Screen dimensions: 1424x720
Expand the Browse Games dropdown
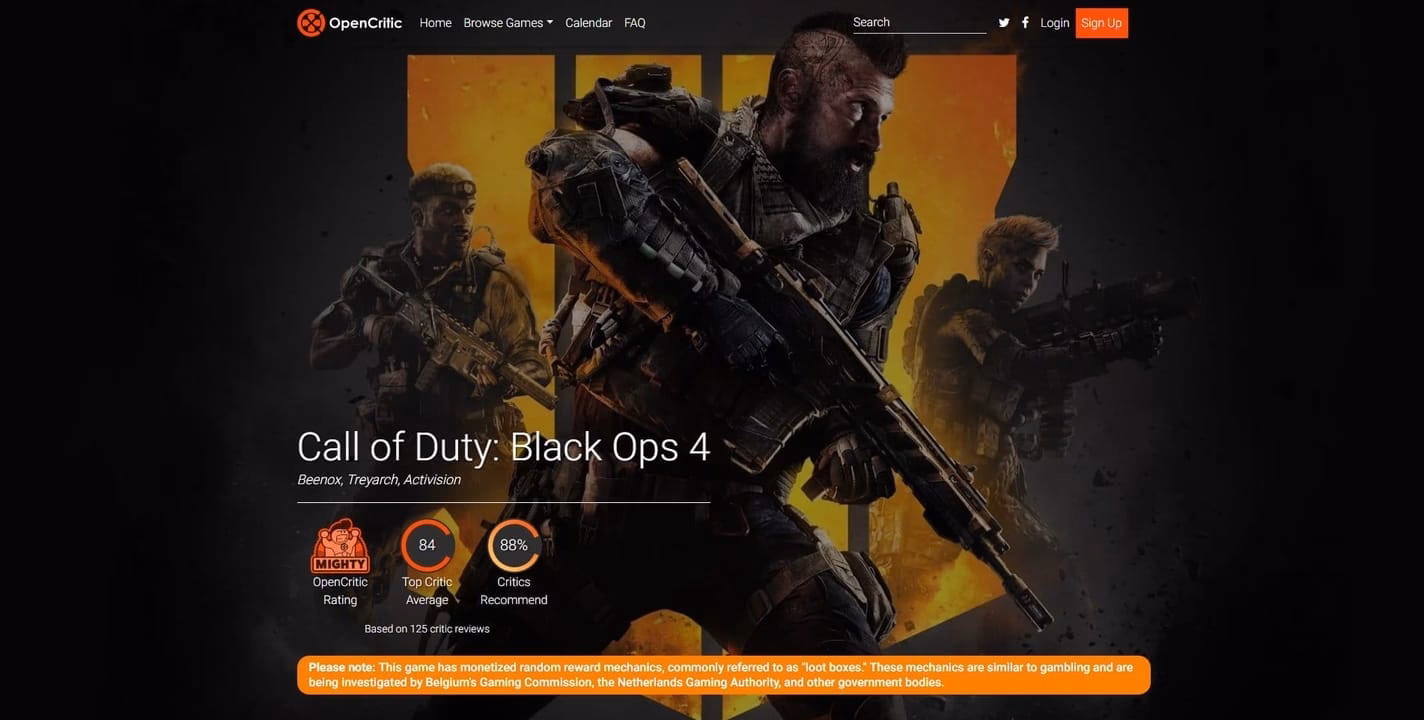tap(508, 23)
